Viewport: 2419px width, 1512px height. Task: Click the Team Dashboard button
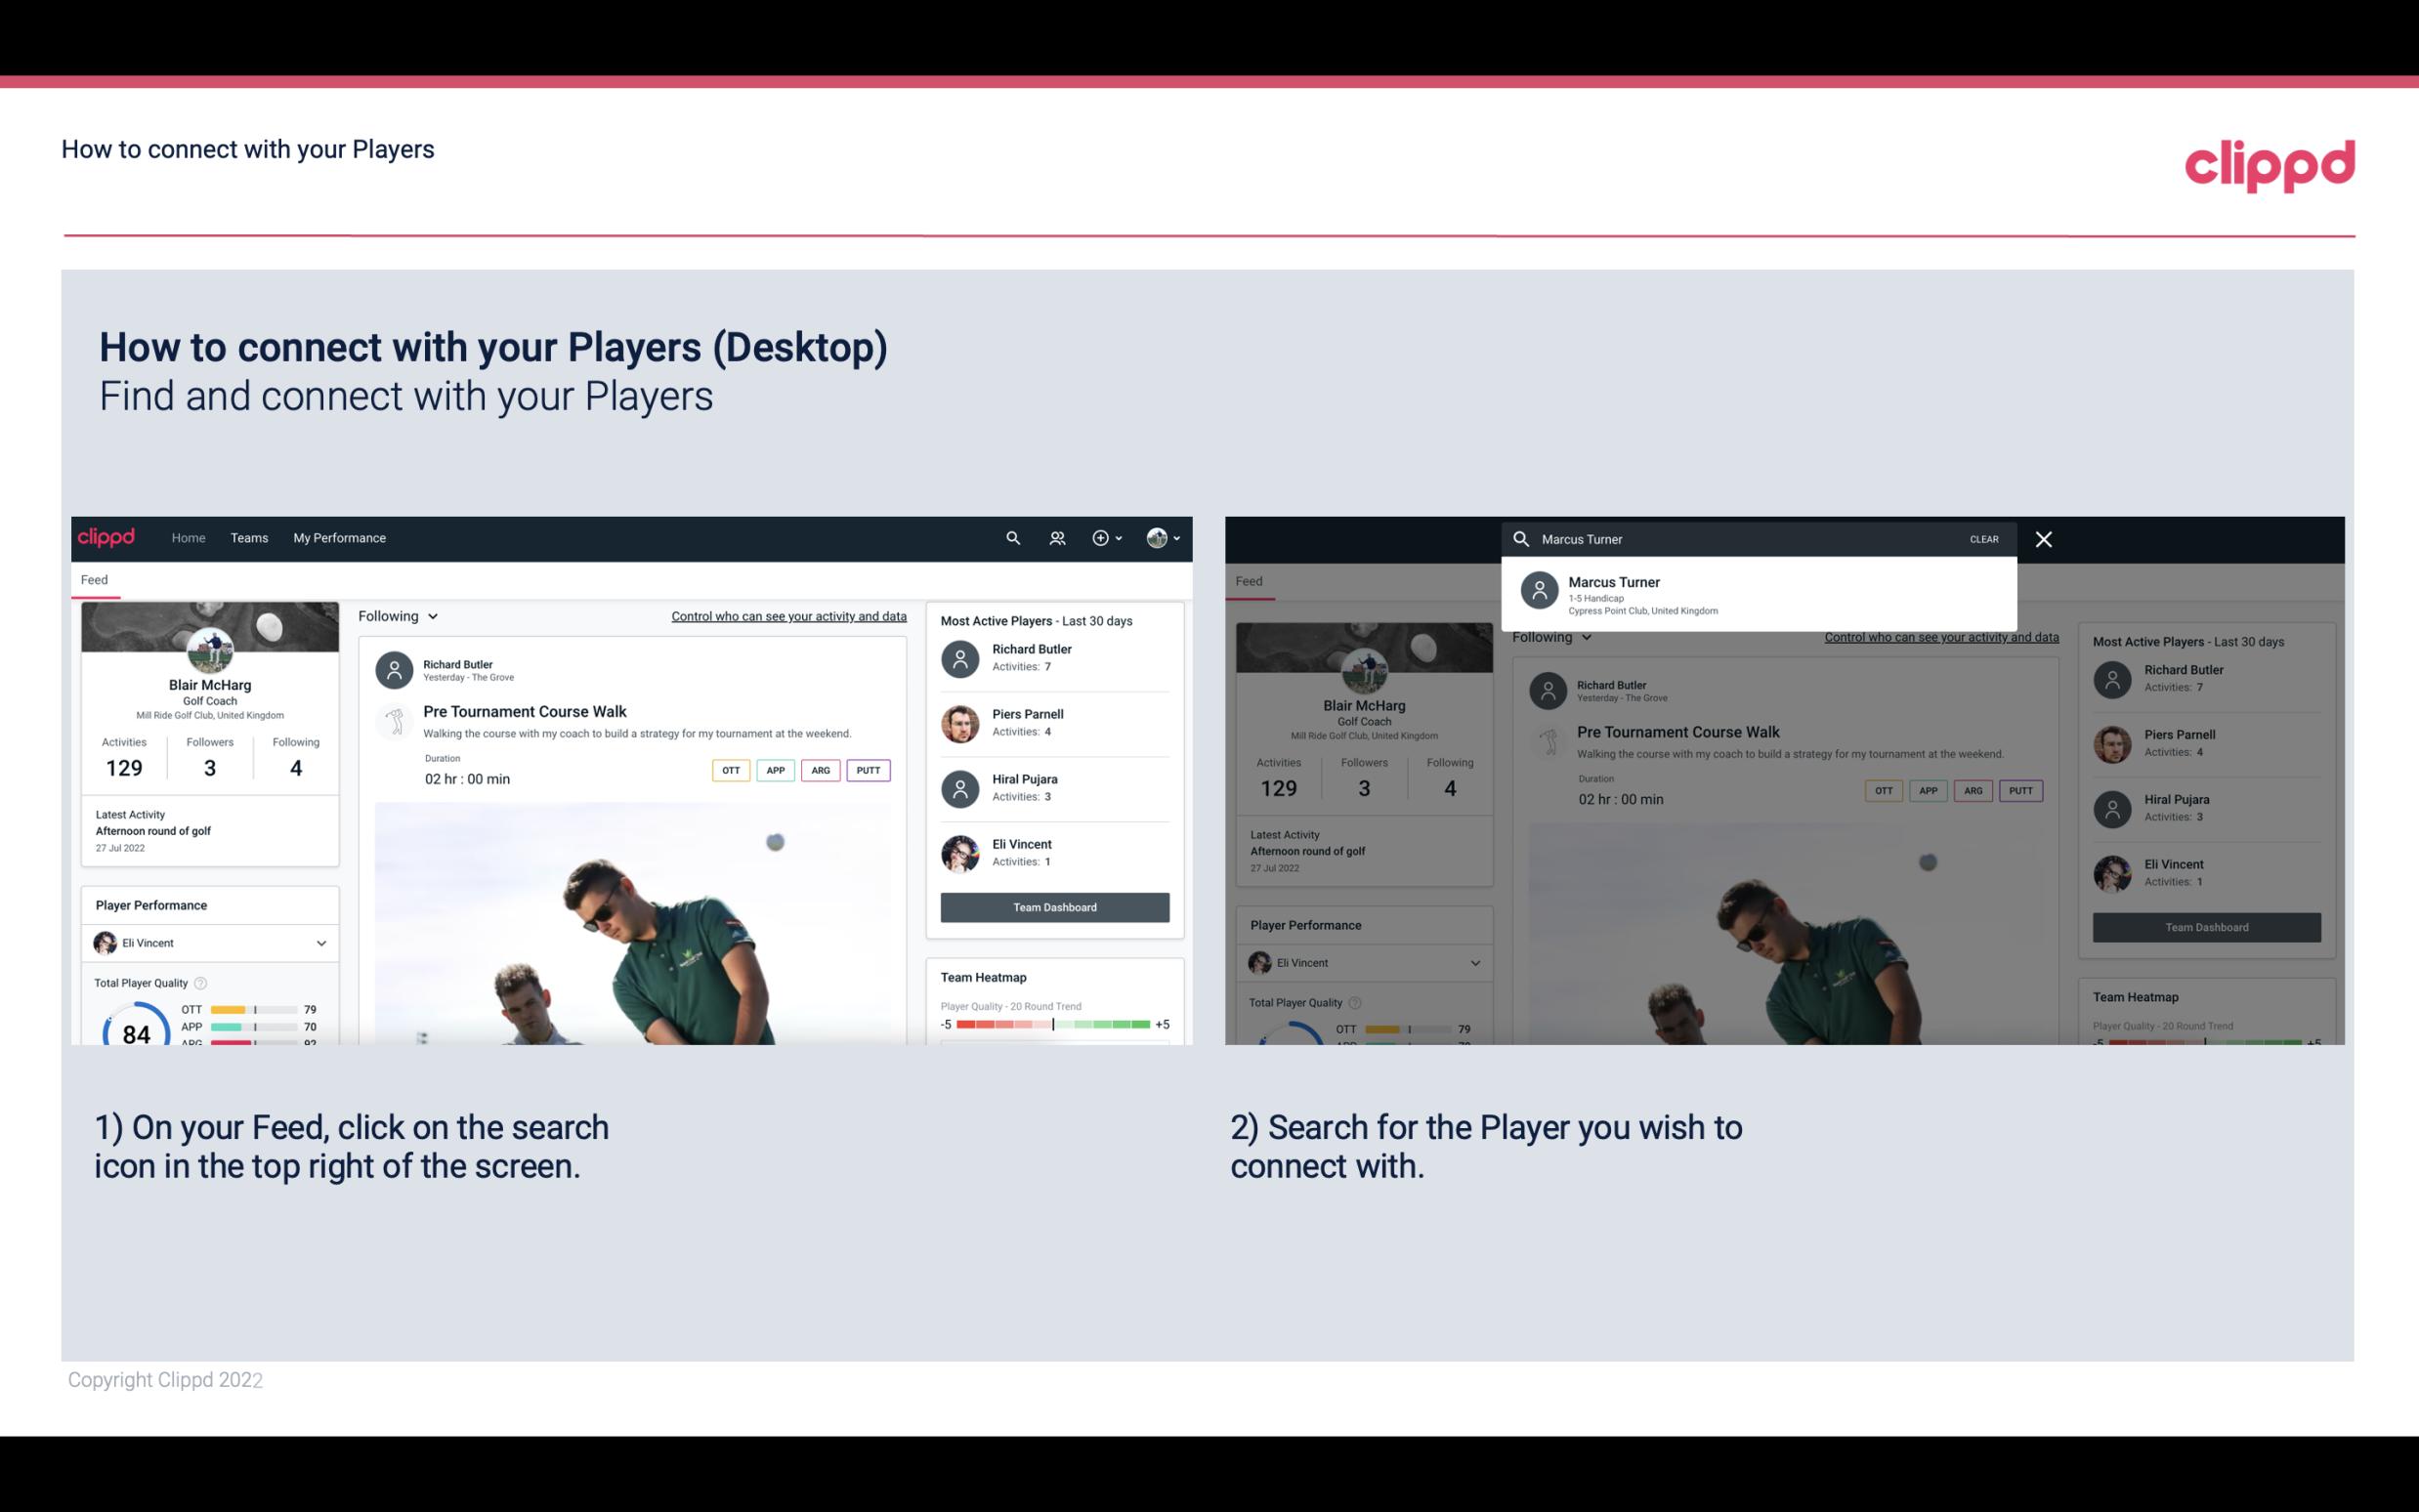pos(1053,905)
